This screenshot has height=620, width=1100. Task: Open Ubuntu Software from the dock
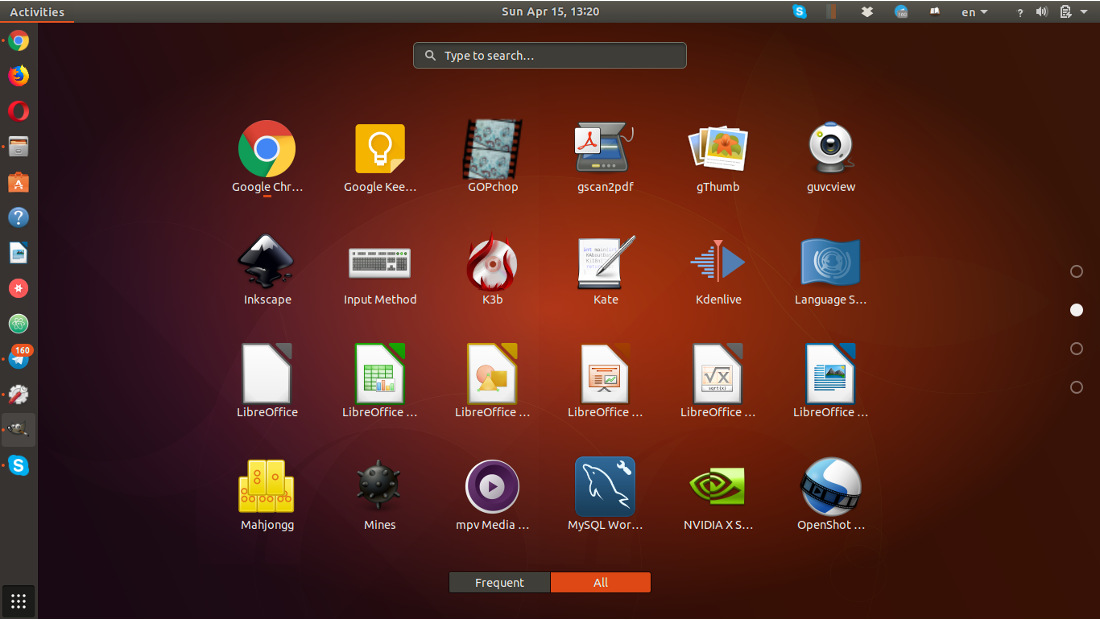pos(18,182)
